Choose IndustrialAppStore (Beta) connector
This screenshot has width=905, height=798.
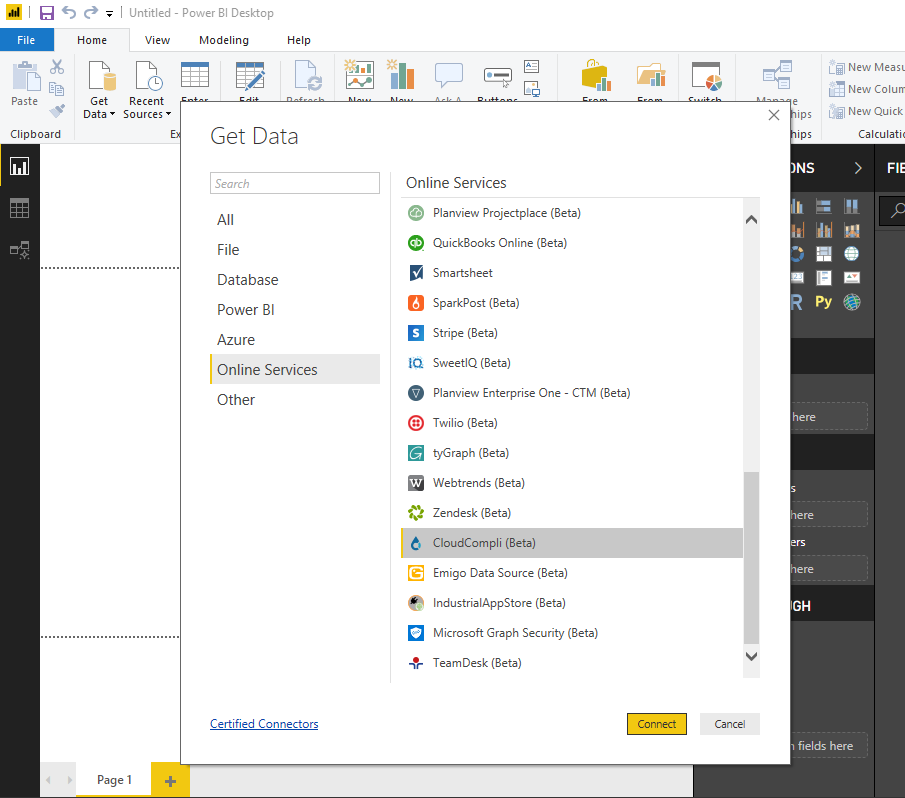(x=572, y=603)
